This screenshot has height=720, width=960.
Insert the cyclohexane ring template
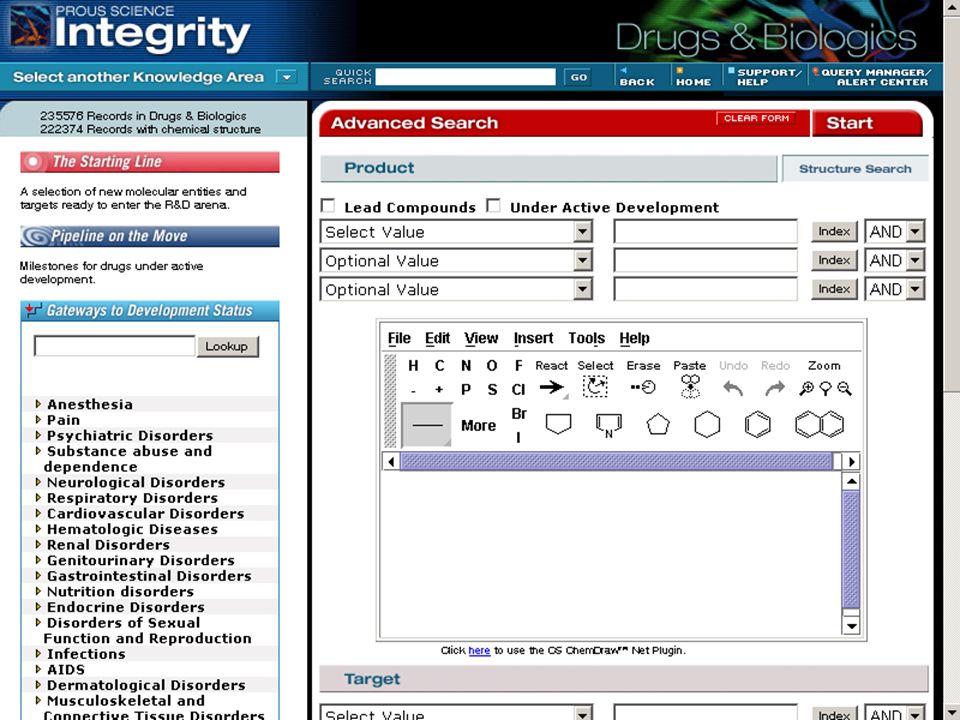coord(707,424)
